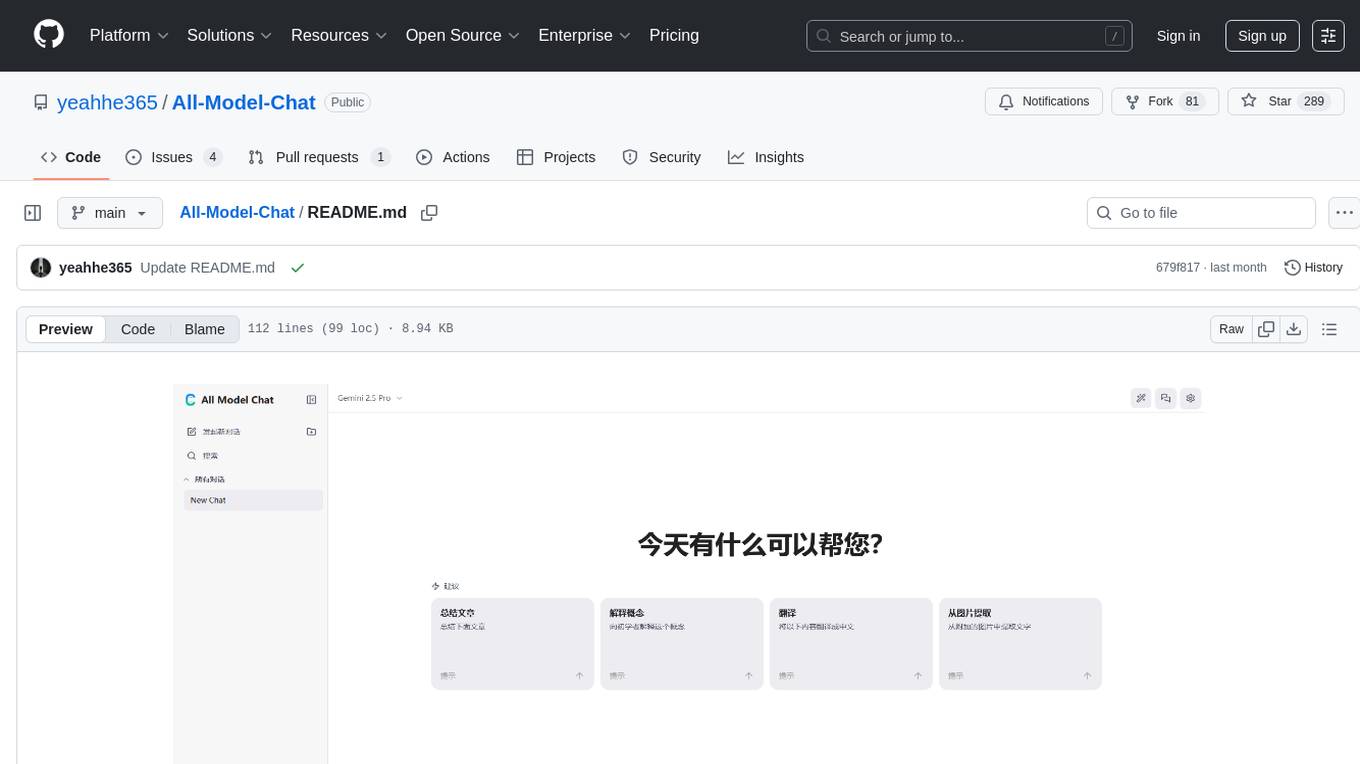
Task: Expand the Platform menu
Action: (x=129, y=35)
